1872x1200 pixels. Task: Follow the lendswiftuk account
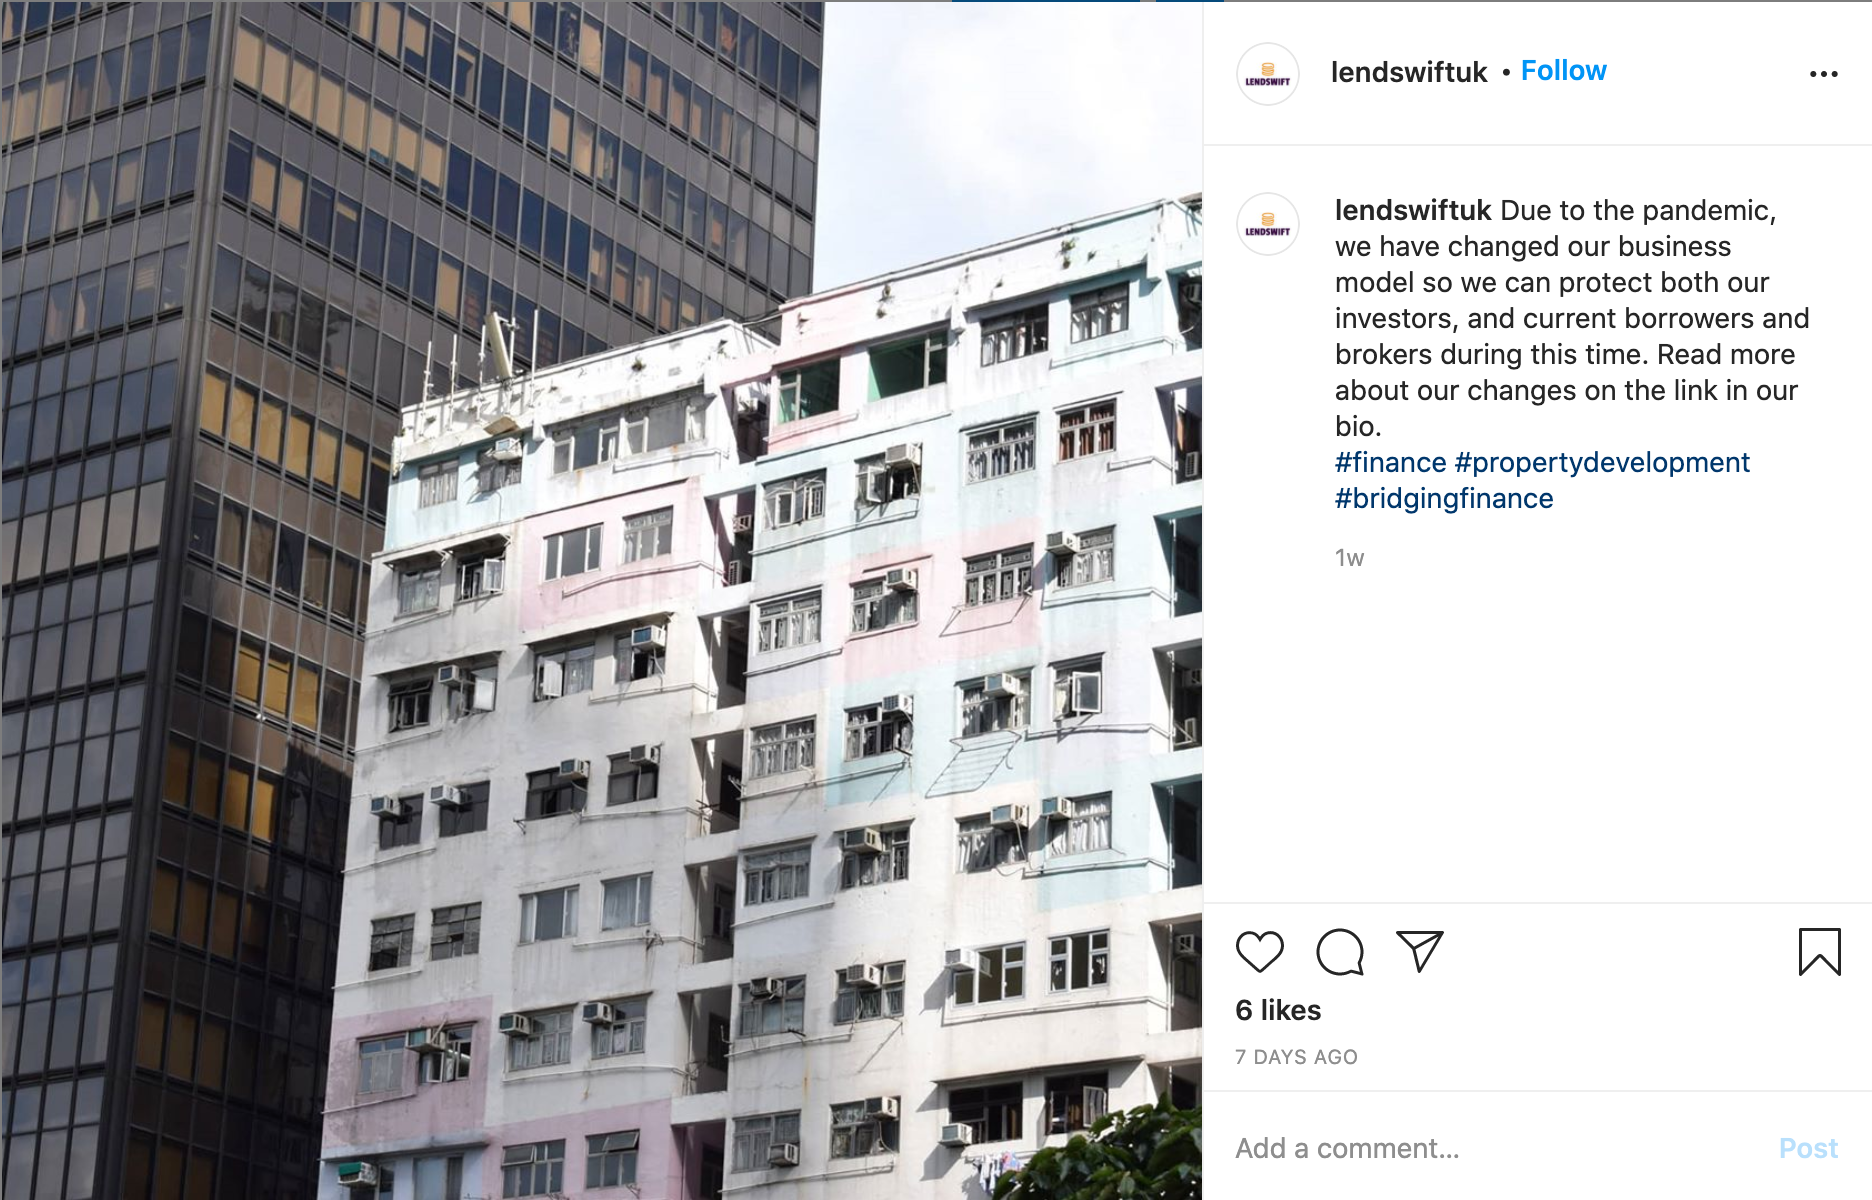coord(1563,71)
